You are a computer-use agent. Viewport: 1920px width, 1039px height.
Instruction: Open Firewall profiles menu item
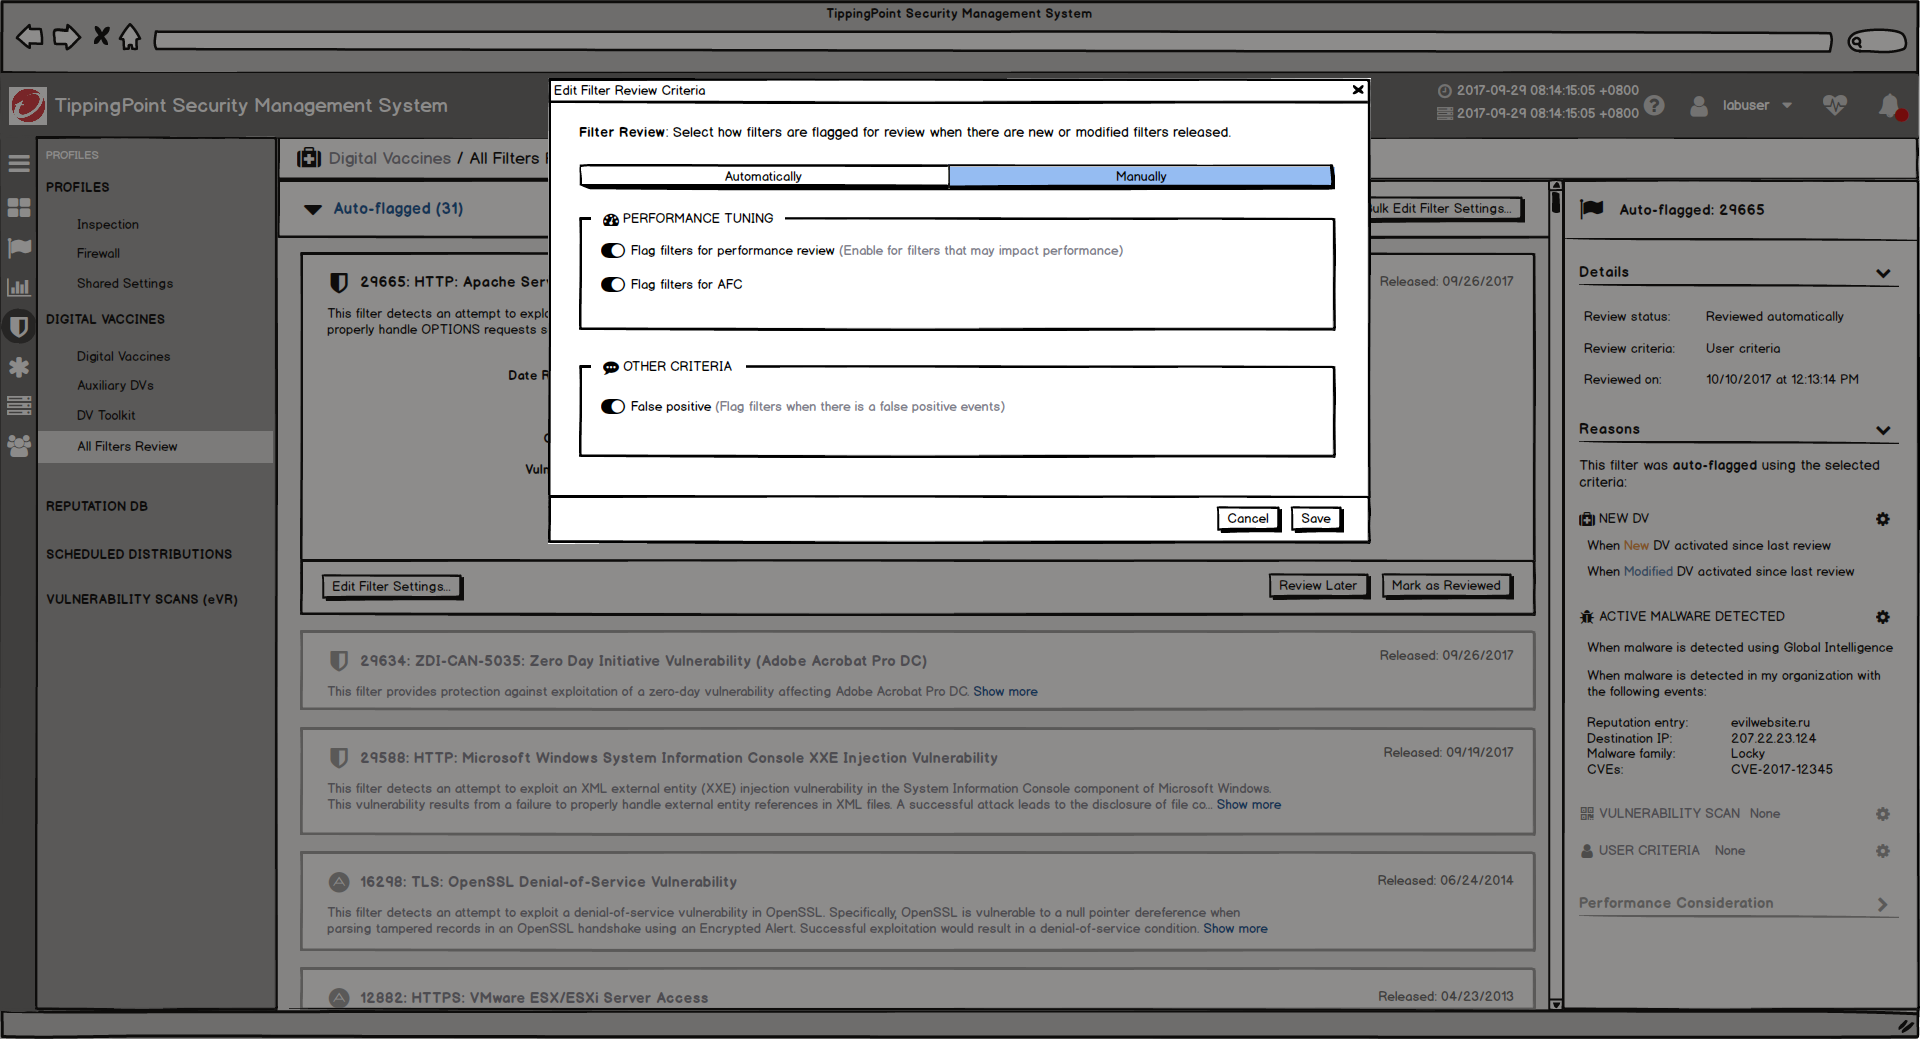(x=98, y=254)
